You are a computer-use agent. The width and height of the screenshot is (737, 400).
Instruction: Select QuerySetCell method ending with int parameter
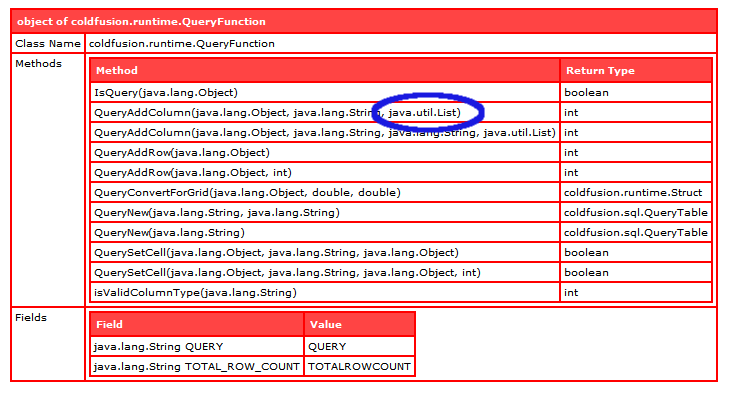pyautogui.click(x=325, y=273)
